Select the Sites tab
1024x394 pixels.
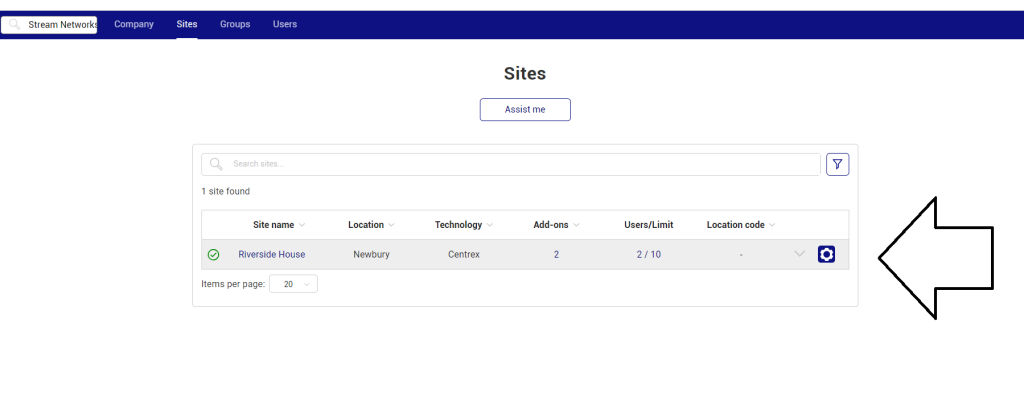point(187,24)
